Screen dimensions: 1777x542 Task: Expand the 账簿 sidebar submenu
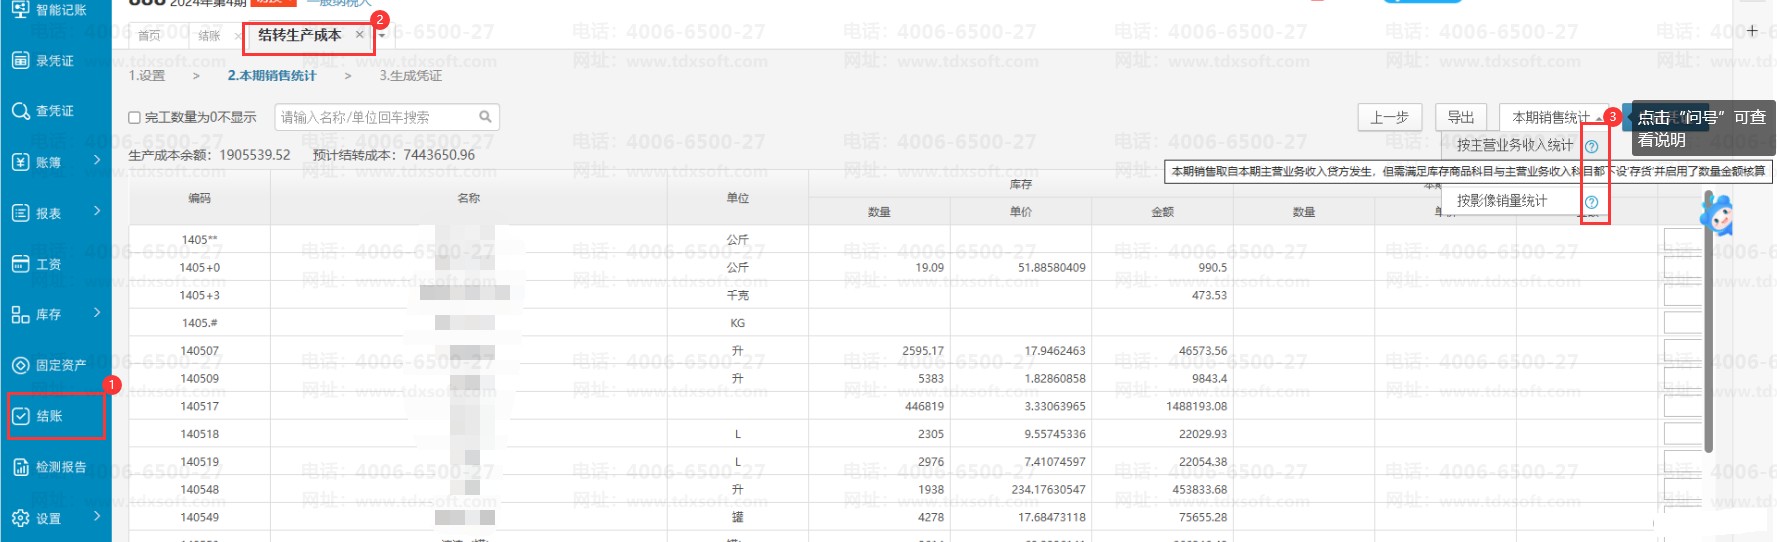(97, 160)
